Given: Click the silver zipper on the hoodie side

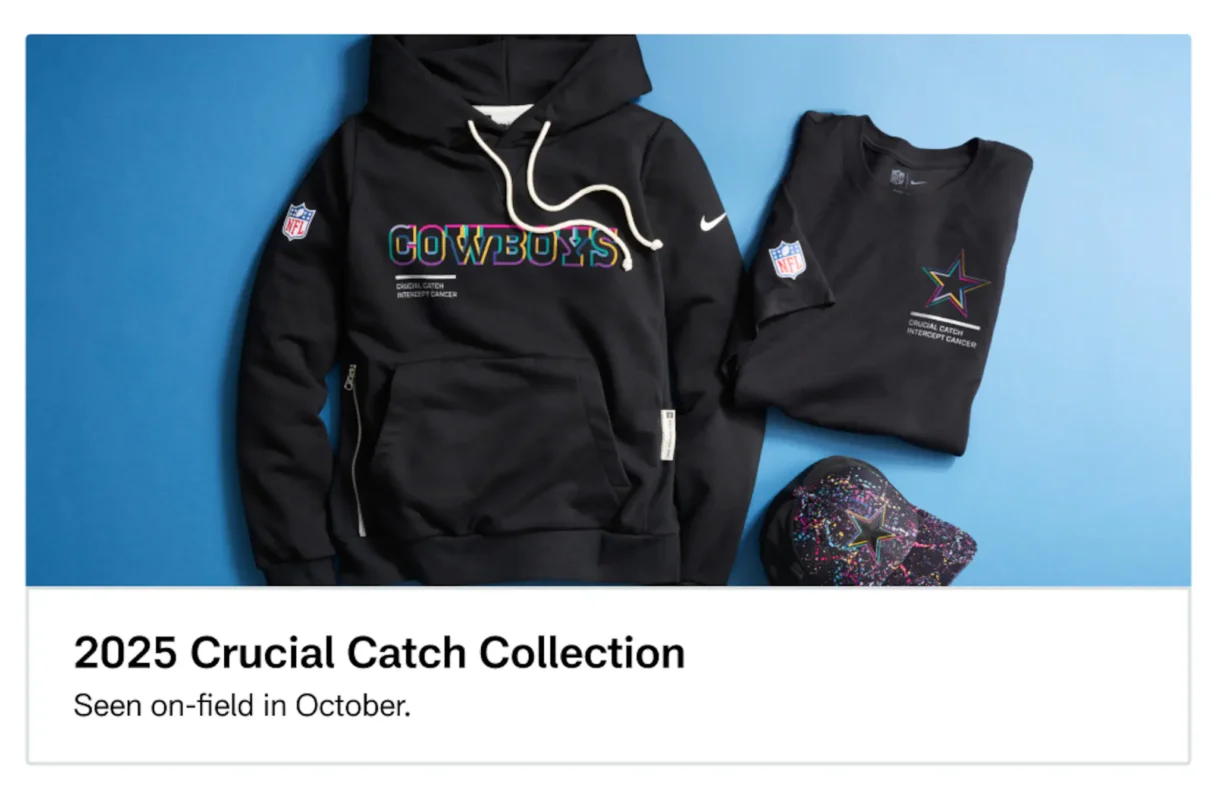Looking at the screenshot, I should (355, 448).
